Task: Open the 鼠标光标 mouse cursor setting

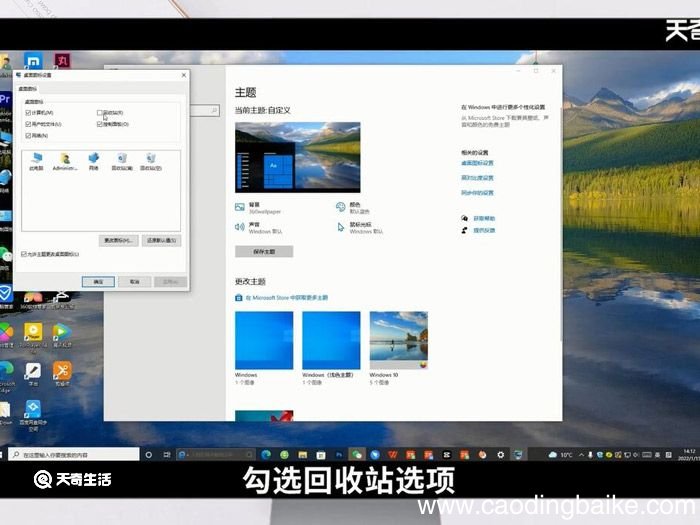Action: click(x=341, y=227)
